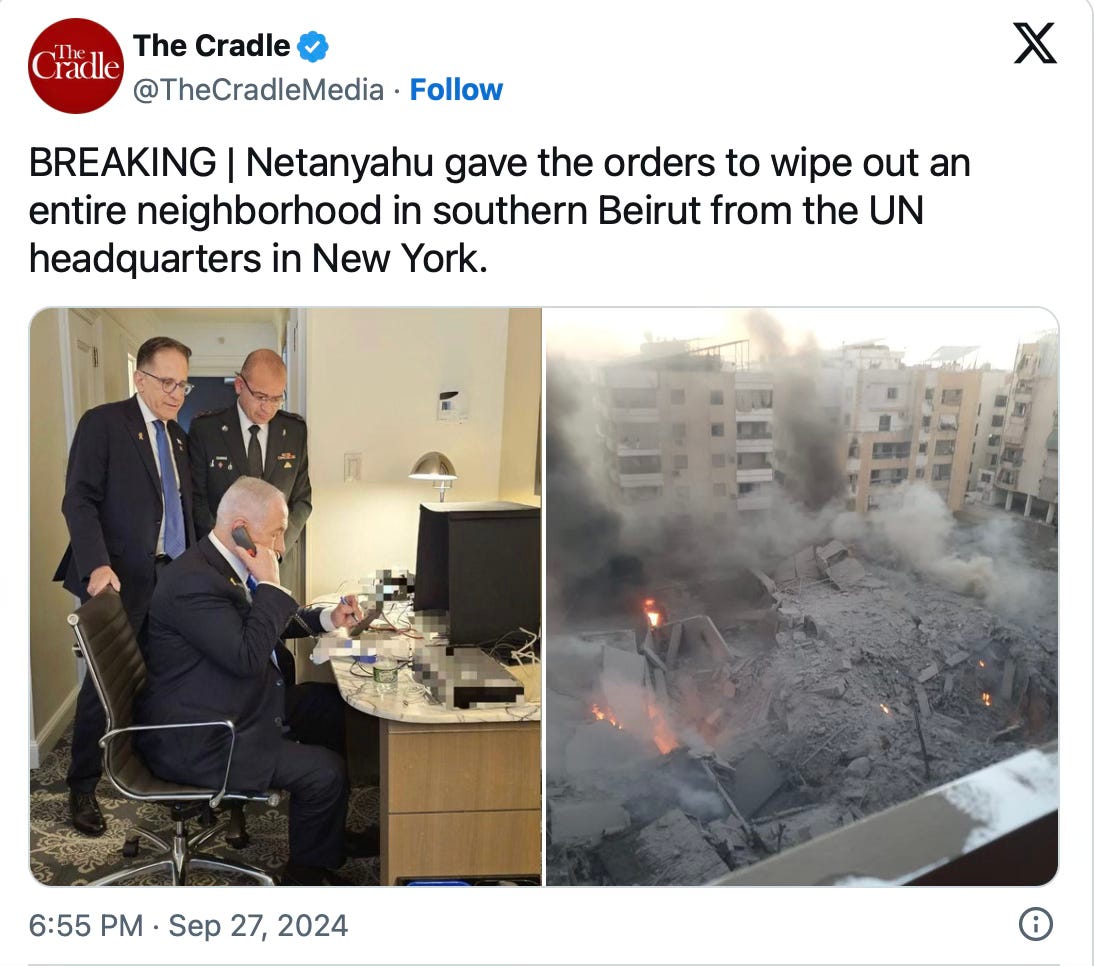Click the BREAKING tweet text
The height and width of the screenshot is (966, 1094).
(500, 210)
